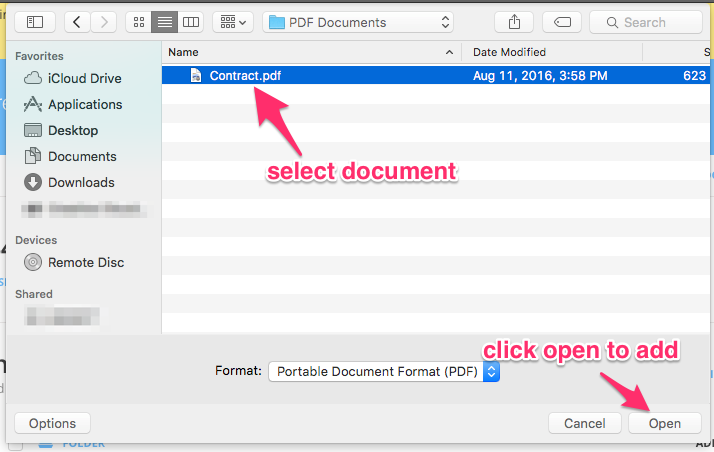Toggle the sidebar visibility button
The height and width of the screenshot is (452, 714).
pos(35,22)
